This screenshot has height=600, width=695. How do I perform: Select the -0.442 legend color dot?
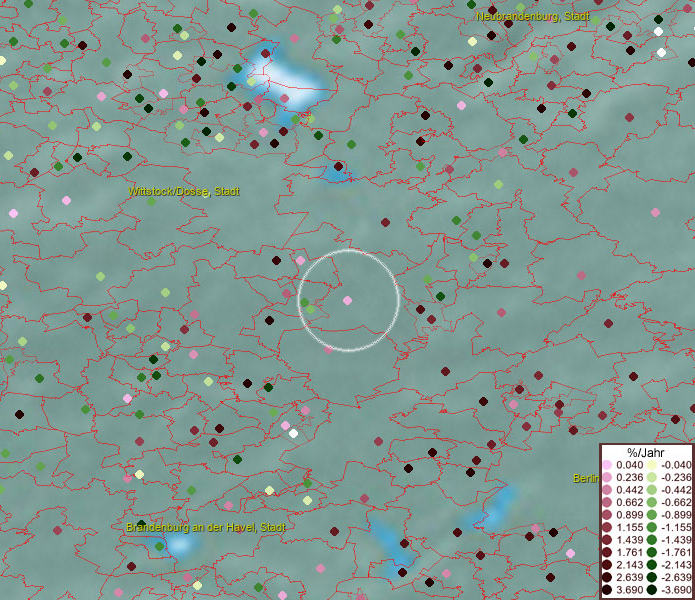652,490
